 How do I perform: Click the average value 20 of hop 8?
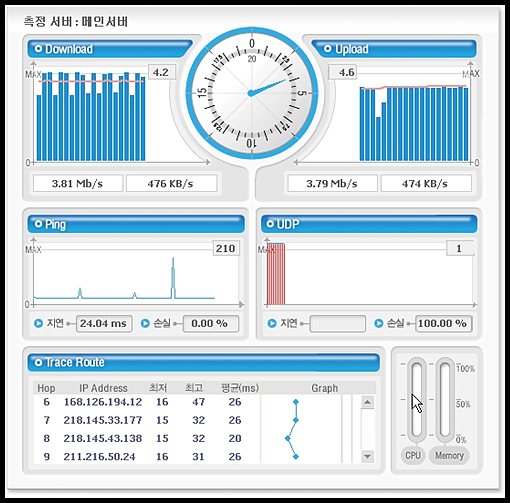click(235, 438)
